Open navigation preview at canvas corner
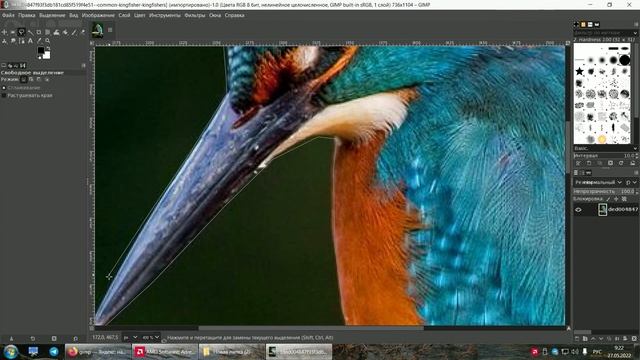Image resolution: width=640 pixels, height=360 pixels. click(x=568, y=328)
